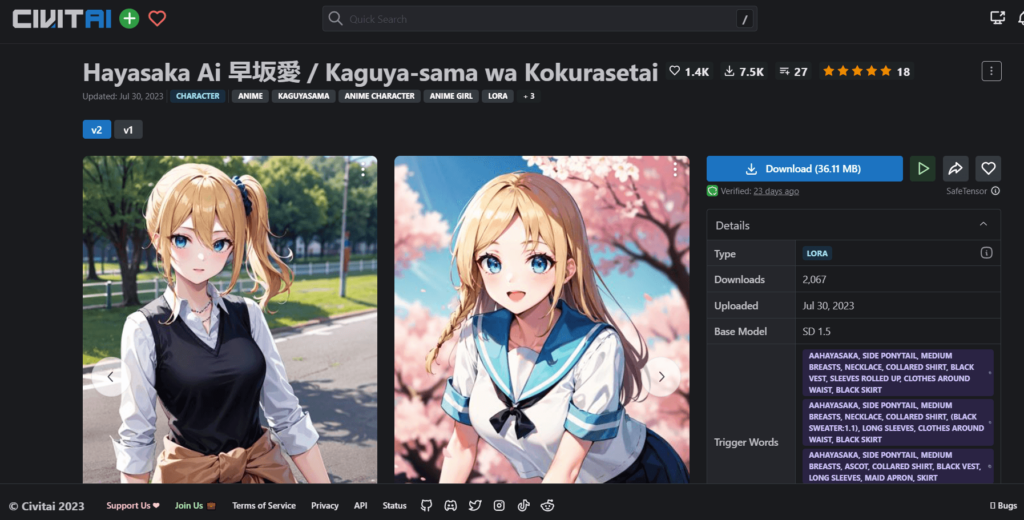Click the 1.4K likes heart badge
Image resolution: width=1024 pixels, height=520 pixels.
(x=689, y=72)
